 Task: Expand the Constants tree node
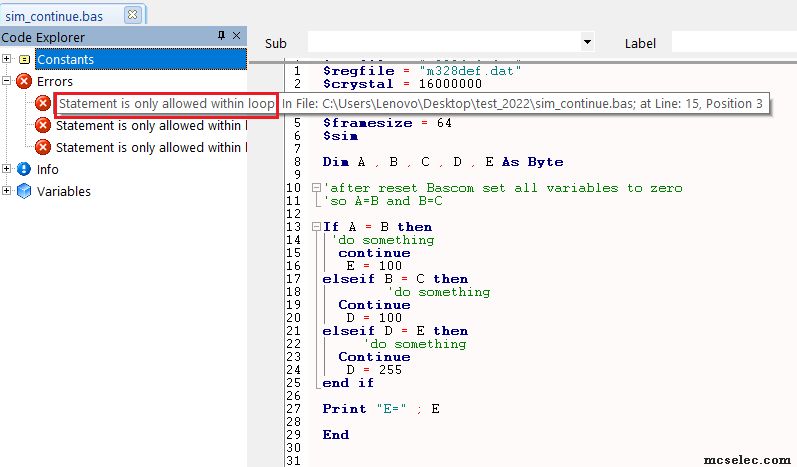click(x=6, y=59)
